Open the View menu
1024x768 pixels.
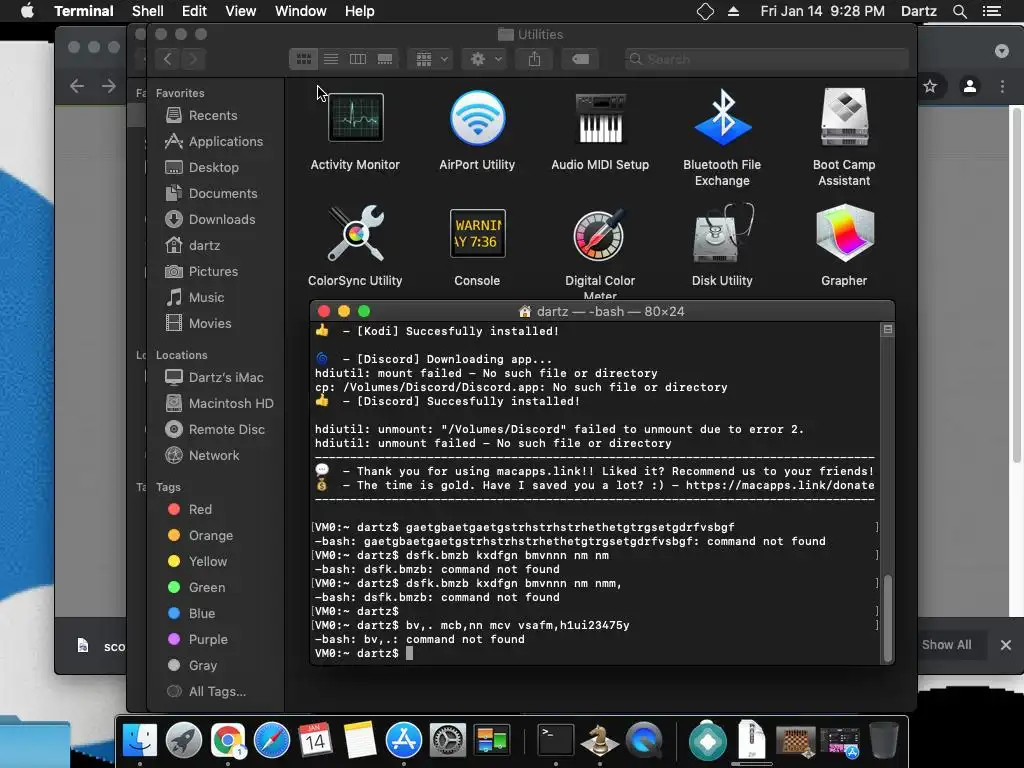(x=240, y=11)
